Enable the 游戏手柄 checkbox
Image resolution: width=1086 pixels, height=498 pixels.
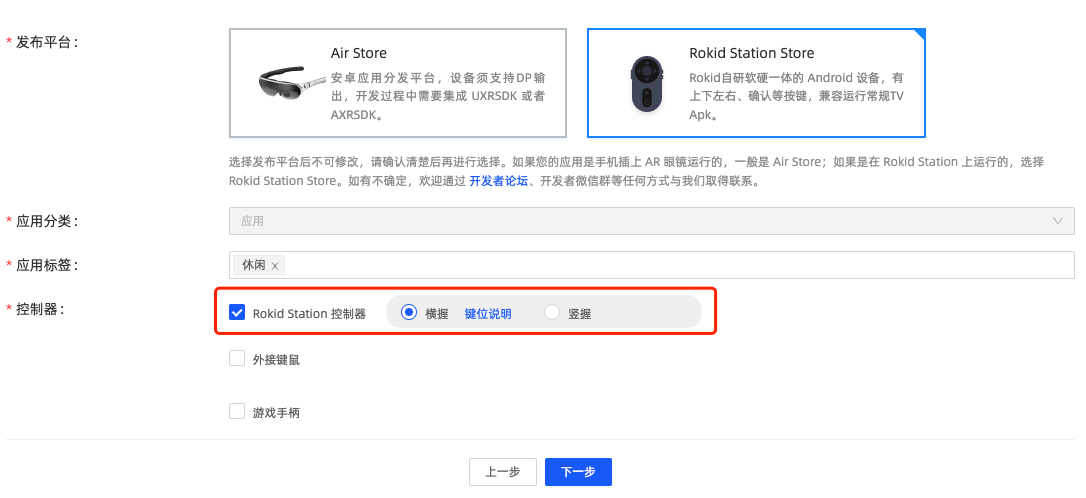point(237,411)
